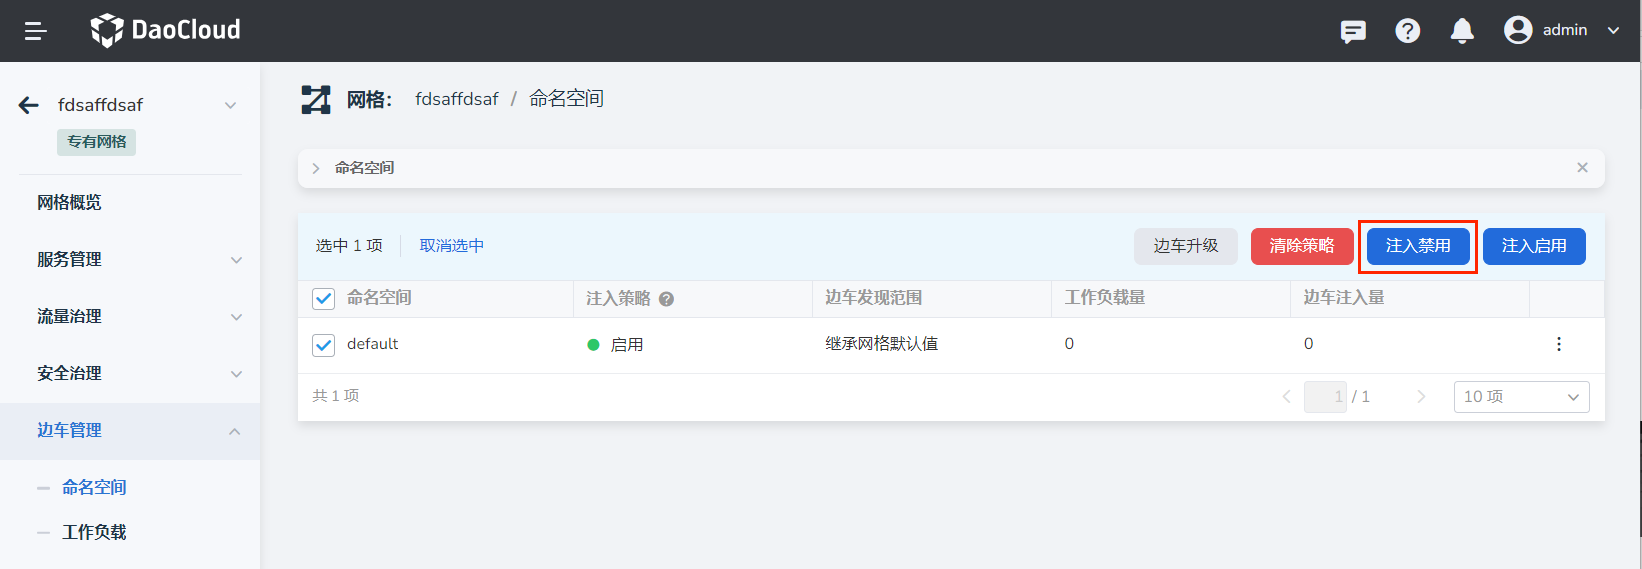Open the help question mark icon
1642x569 pixels.
1407,31
